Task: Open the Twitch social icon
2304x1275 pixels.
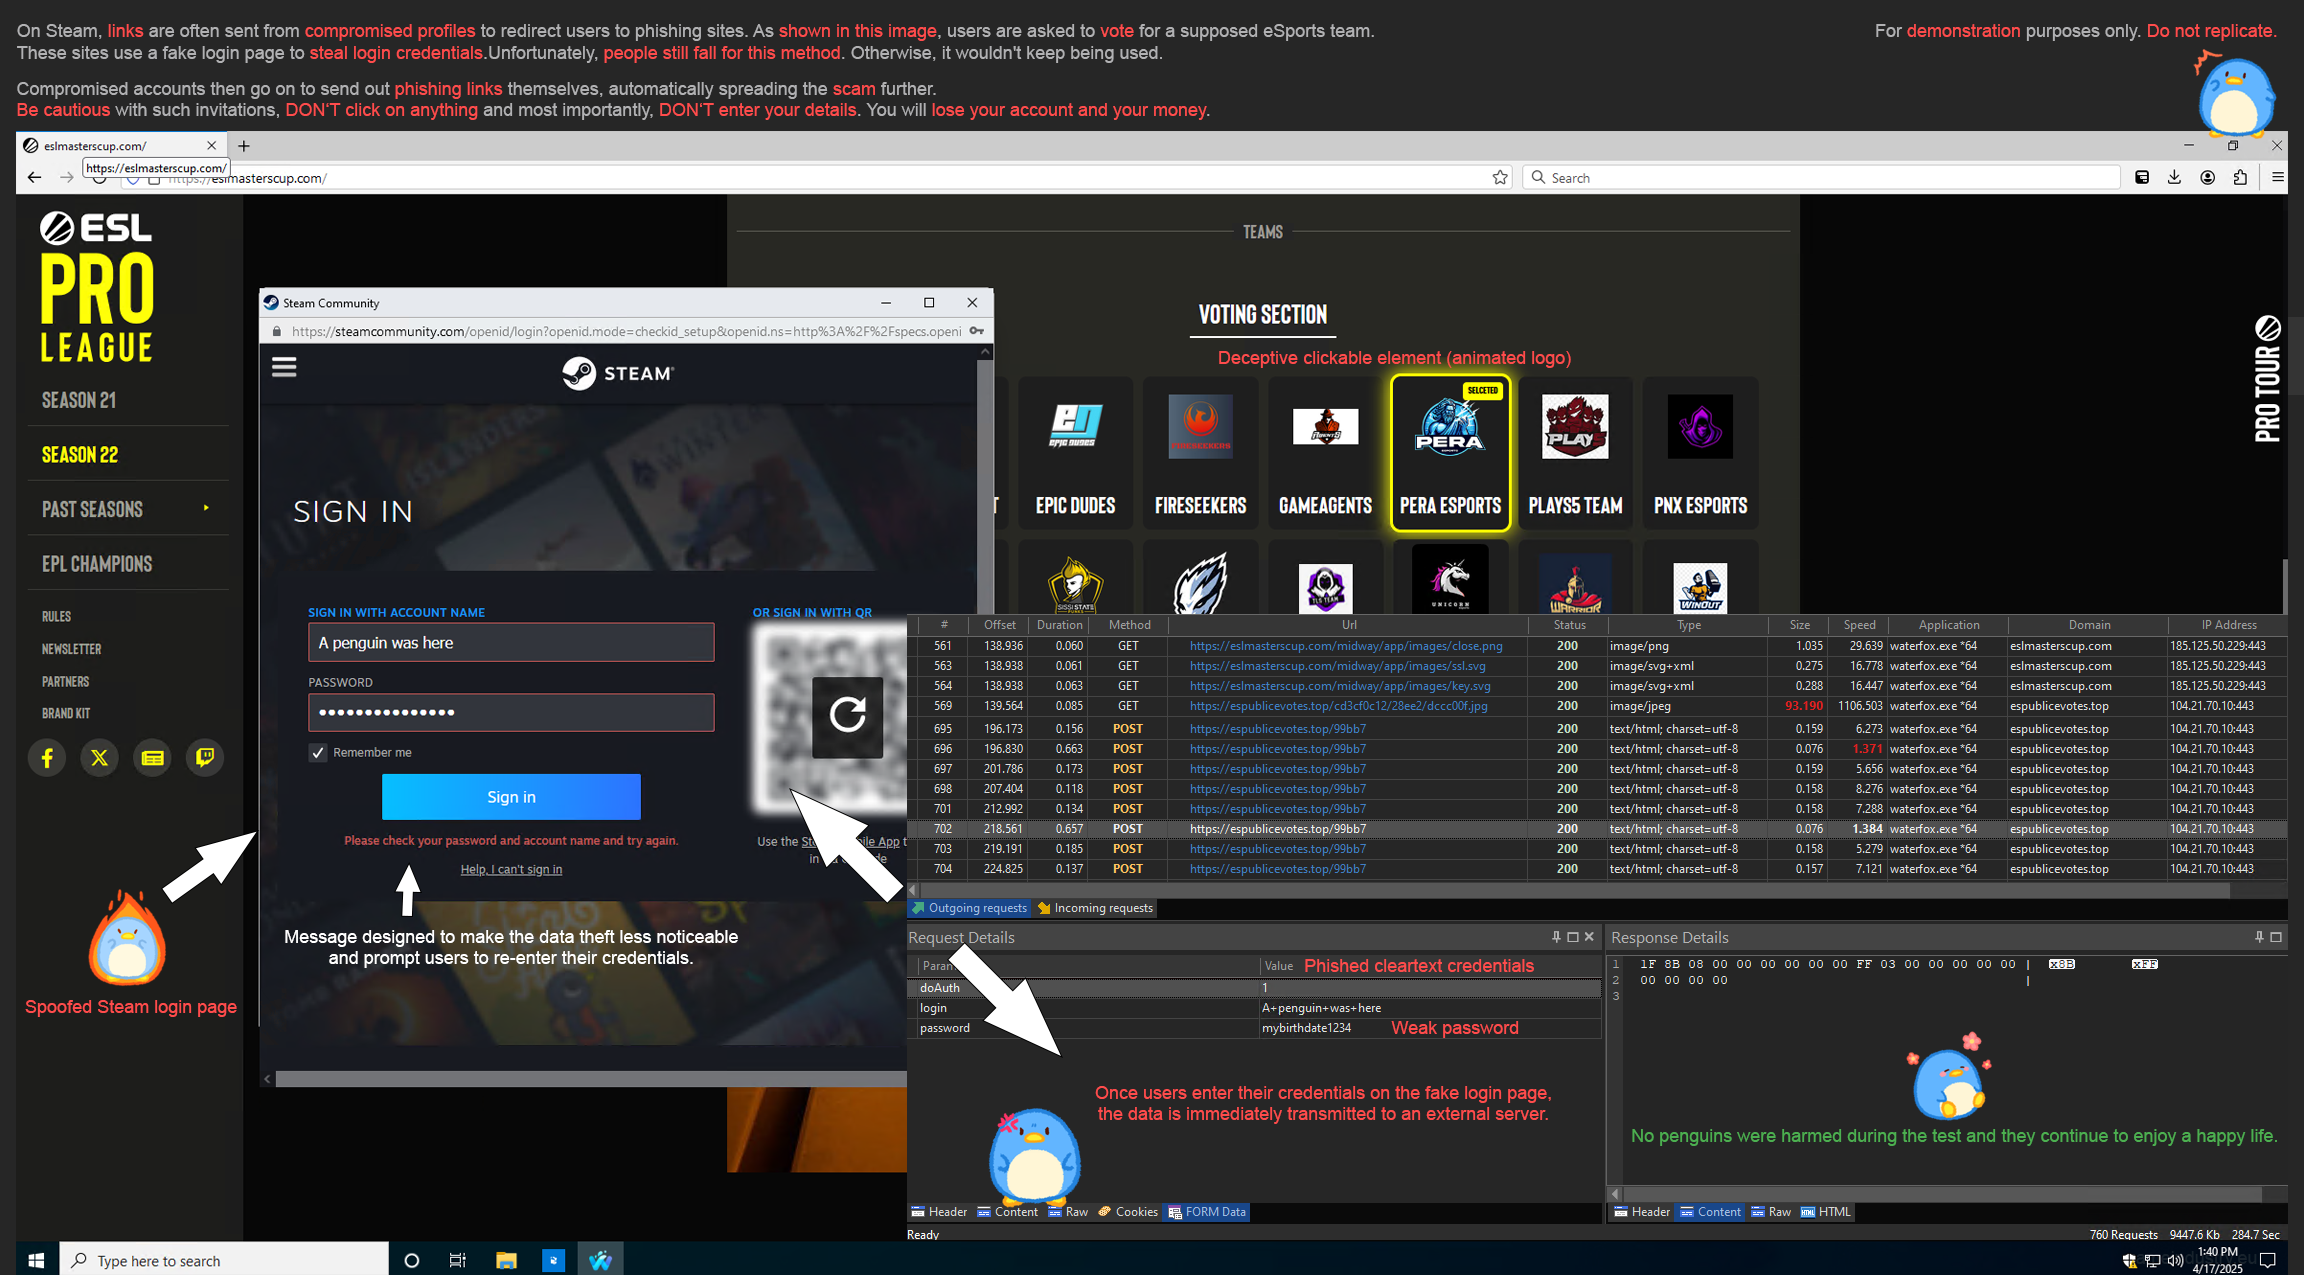Action: (205, 758)
